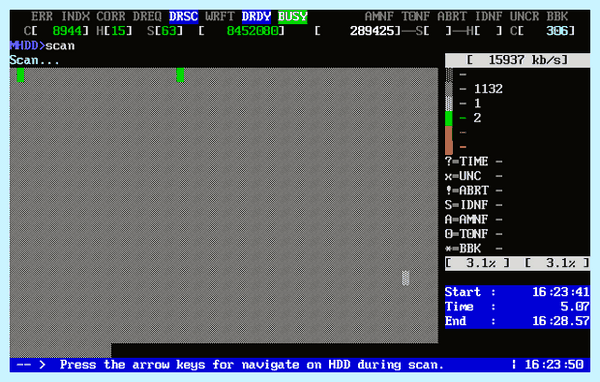
Task: Click the ABRT error flag in header
Action: click(x=452, y=16)
